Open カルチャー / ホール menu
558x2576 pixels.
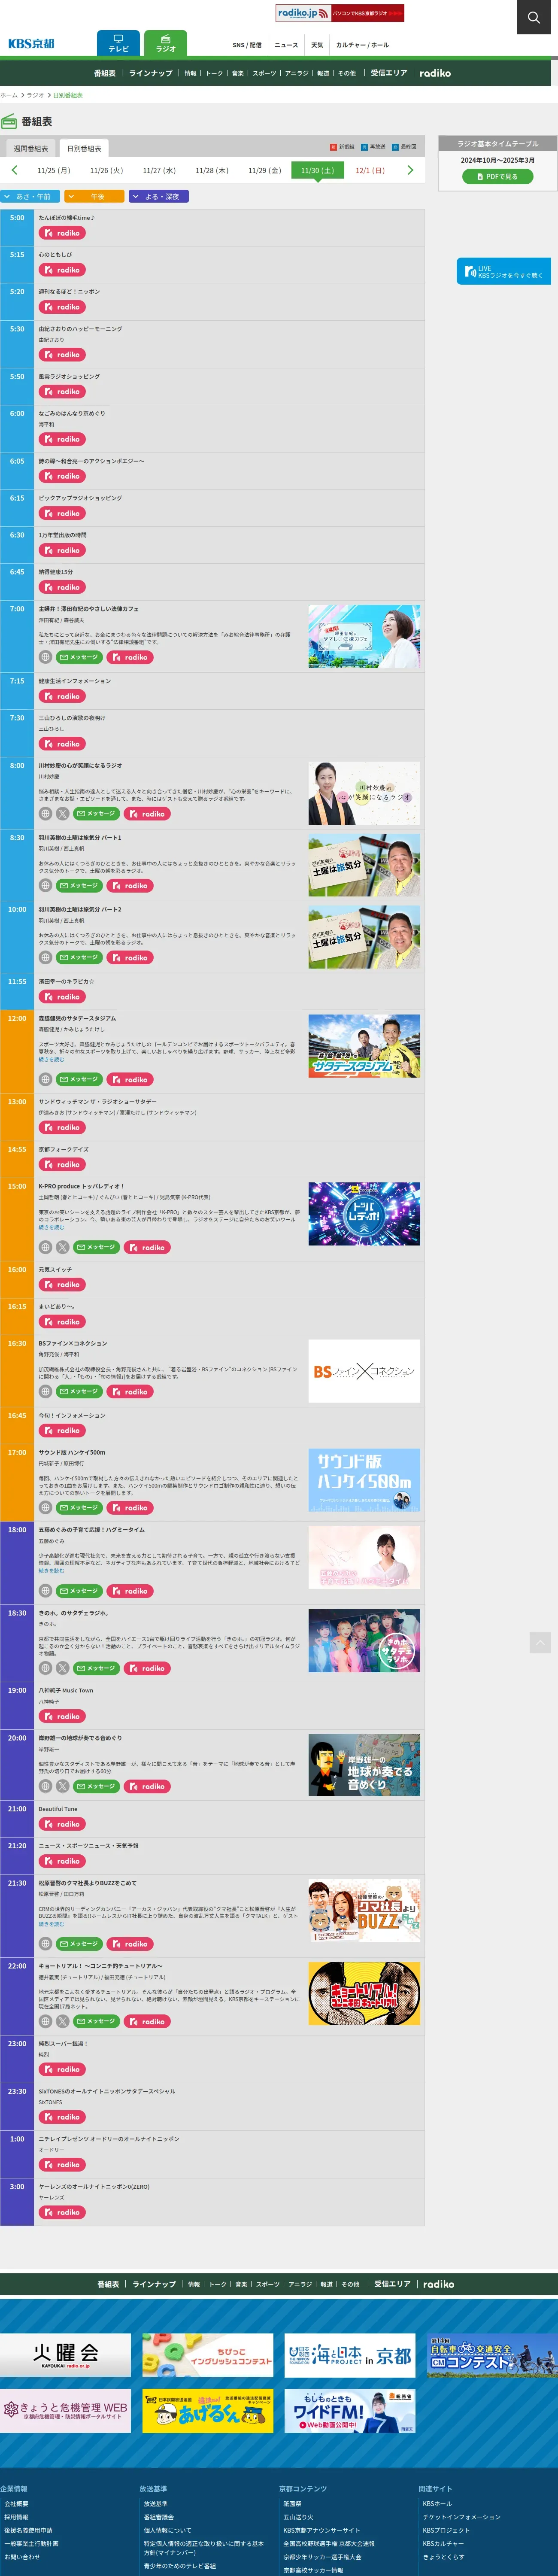(x=362, y=45)
